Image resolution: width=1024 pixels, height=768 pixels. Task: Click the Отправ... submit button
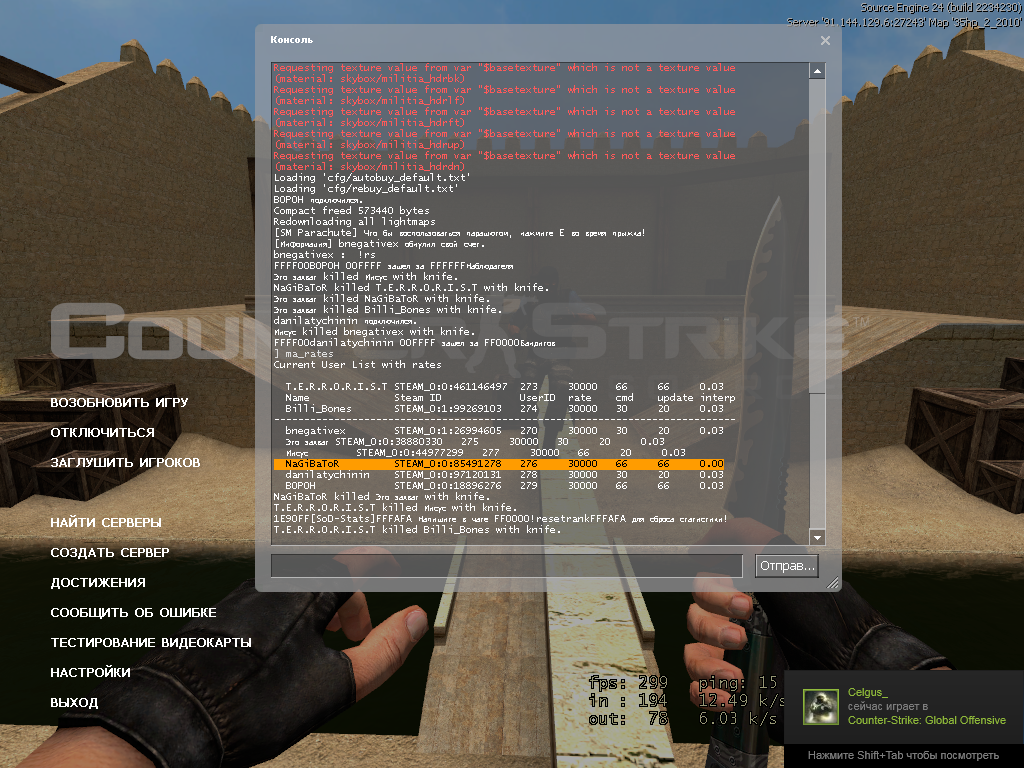point(787,566)
